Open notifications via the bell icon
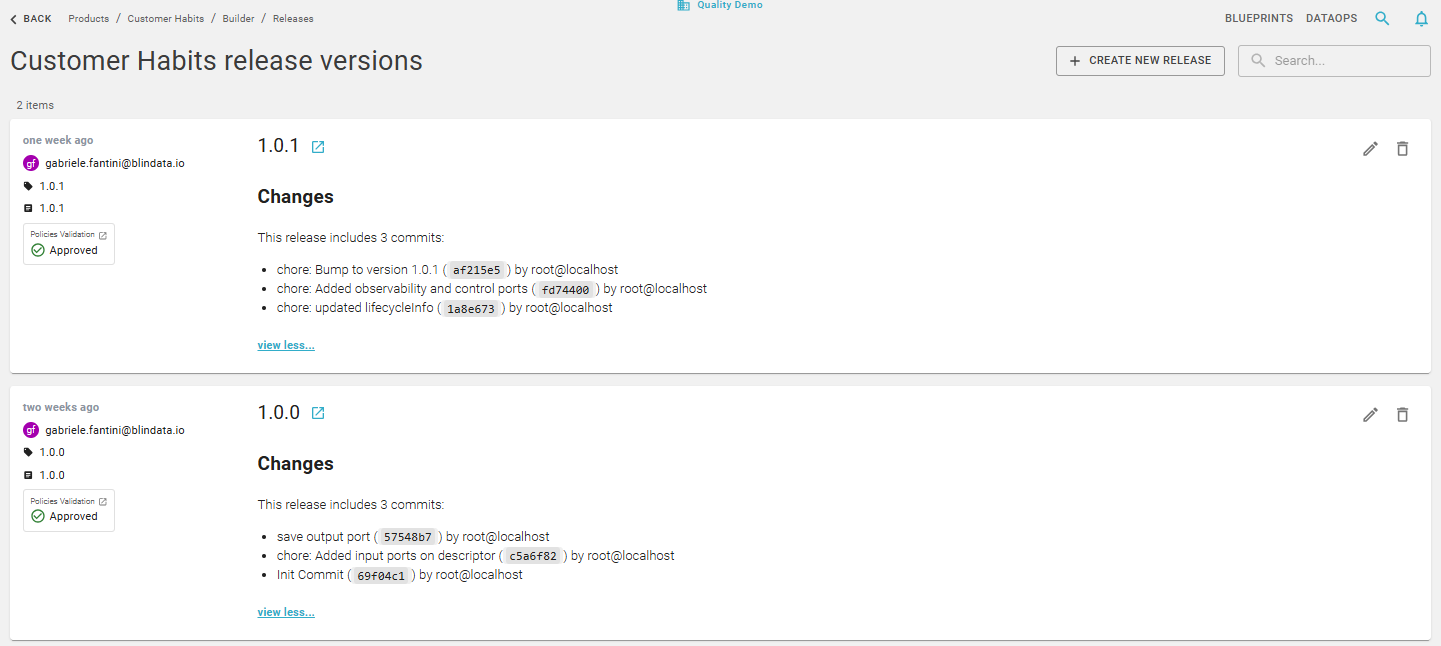1441x646 pixels. tap(1421, 18)
